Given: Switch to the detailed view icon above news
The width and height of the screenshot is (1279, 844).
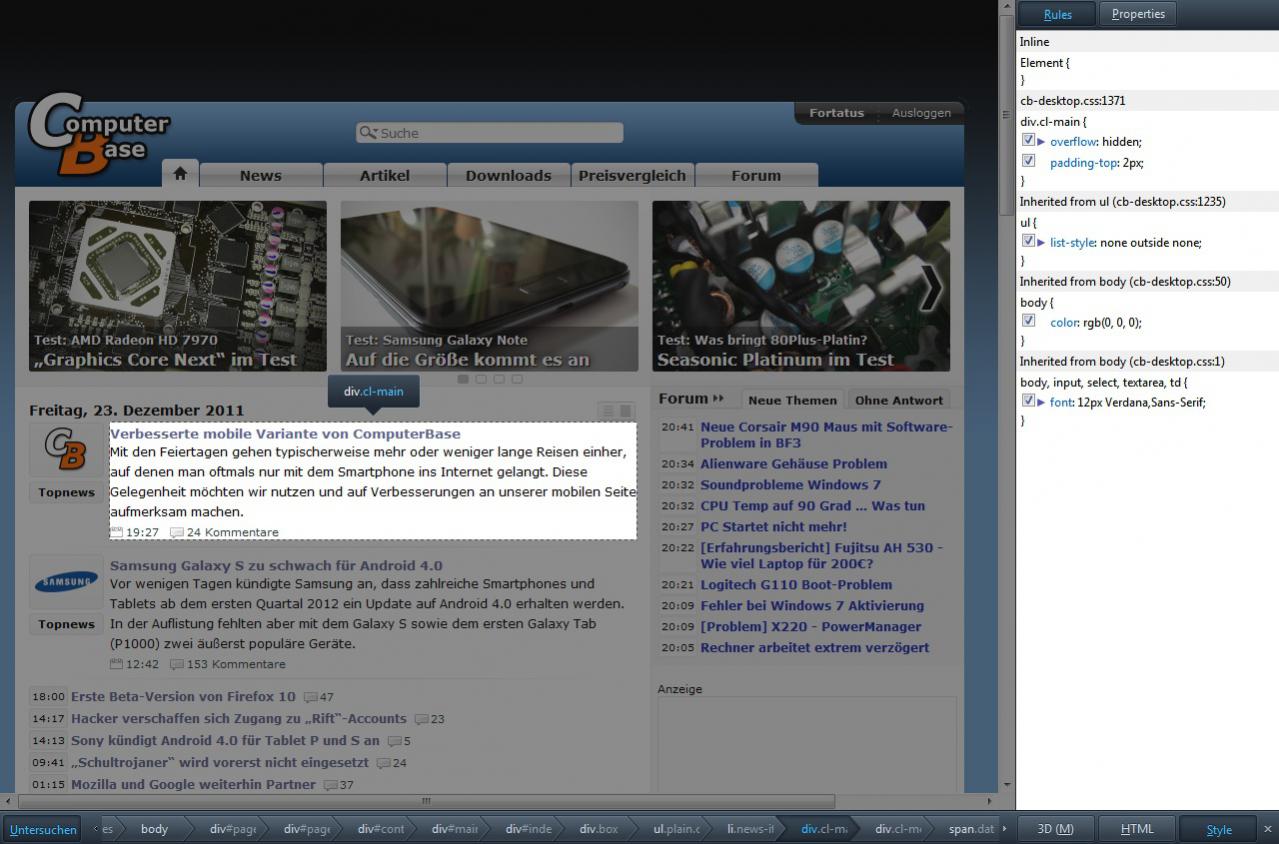Looking at the screenshot, I should pos(626,411).
